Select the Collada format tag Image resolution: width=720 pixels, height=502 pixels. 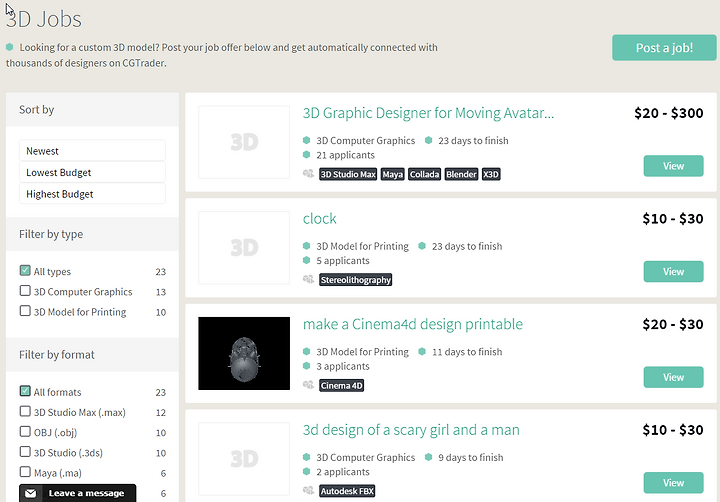click(x=424, y=175)
